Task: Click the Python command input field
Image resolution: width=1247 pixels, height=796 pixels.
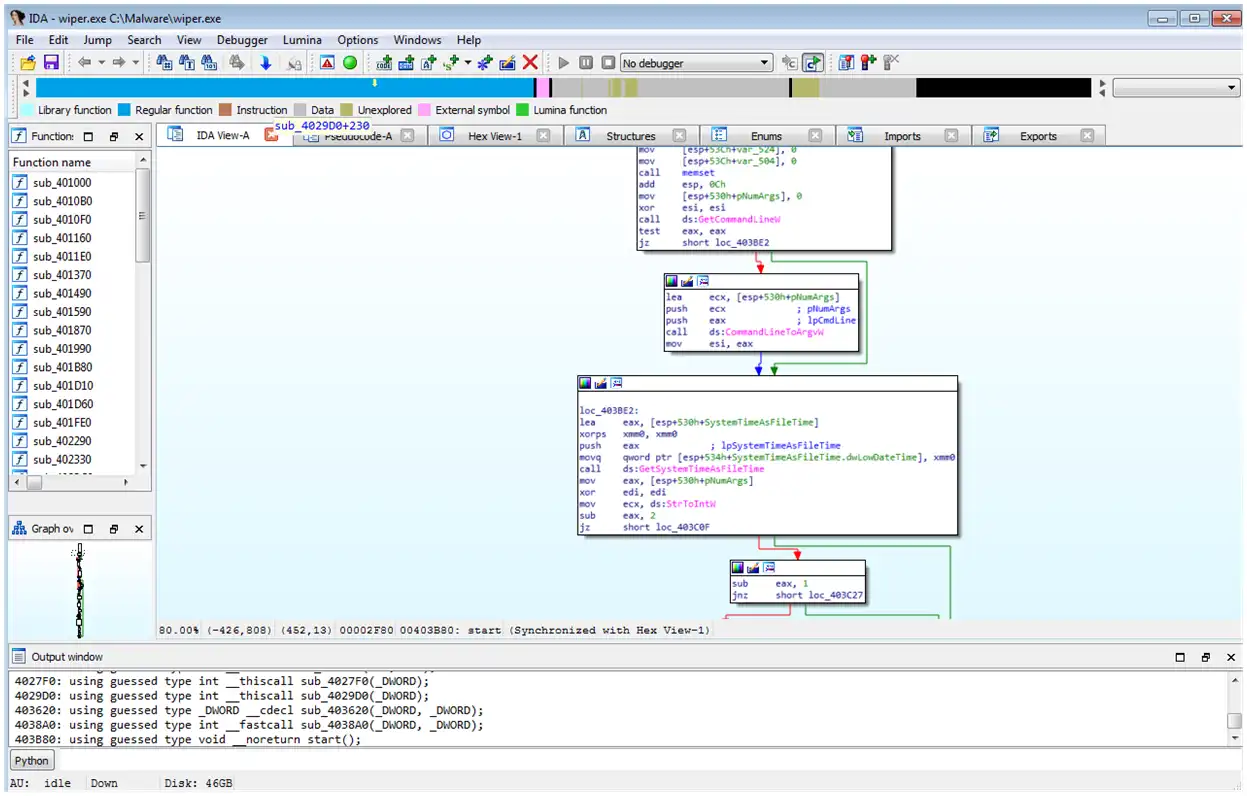Action: click(647, 760)
